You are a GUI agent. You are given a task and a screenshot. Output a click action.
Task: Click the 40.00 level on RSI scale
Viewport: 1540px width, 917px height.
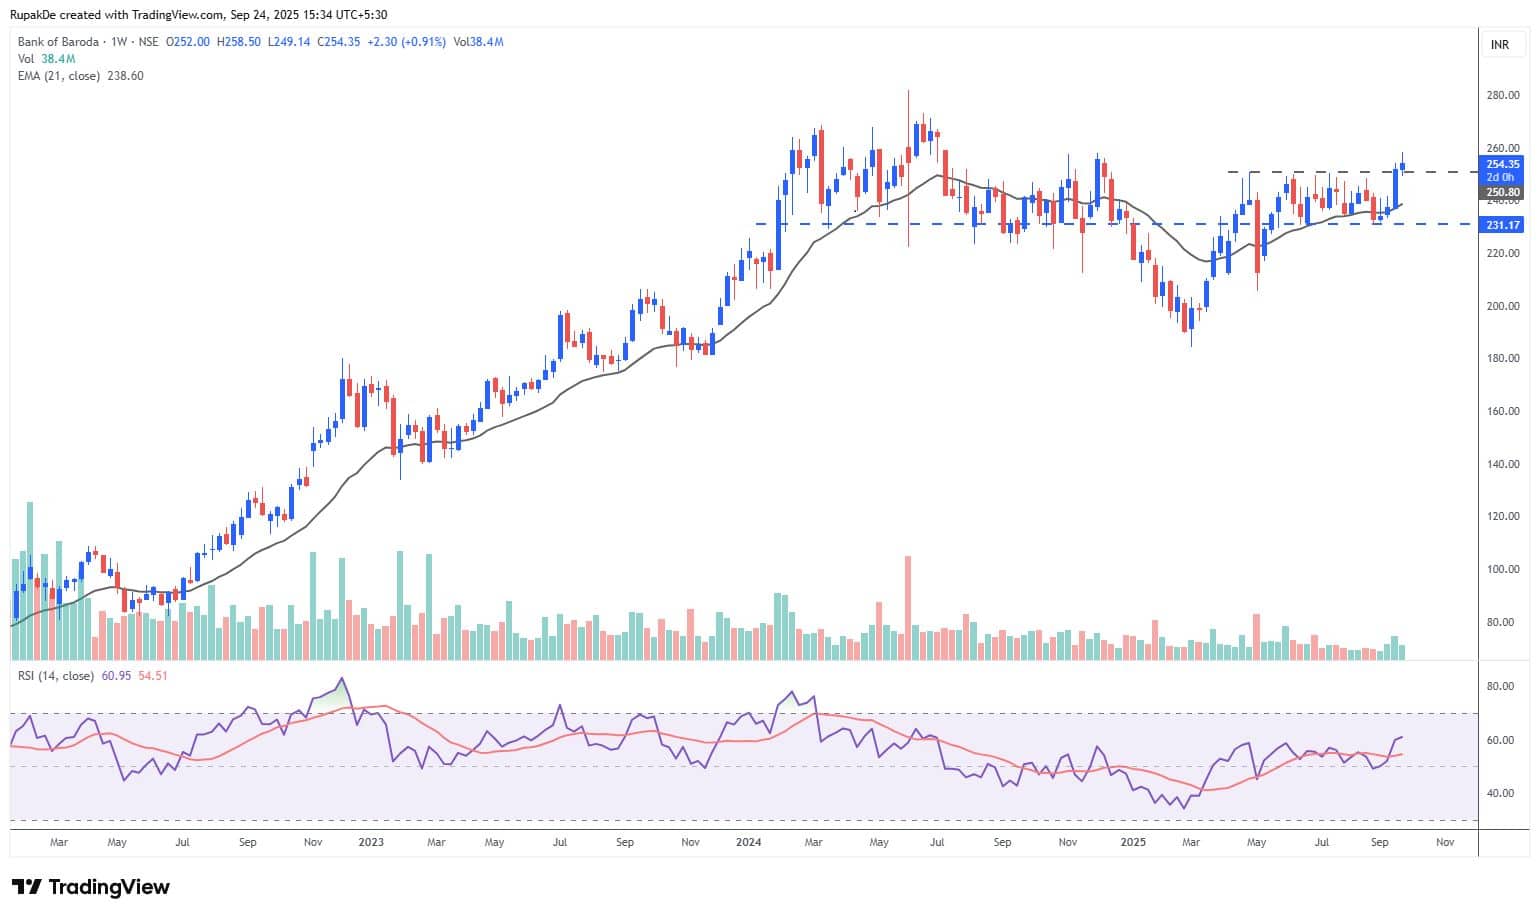click(1499, 794)
